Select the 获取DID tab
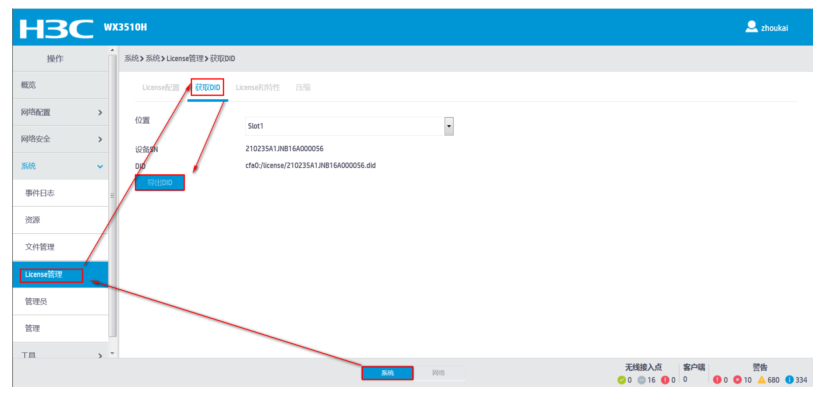820x395 pixels. pos(208,87)
